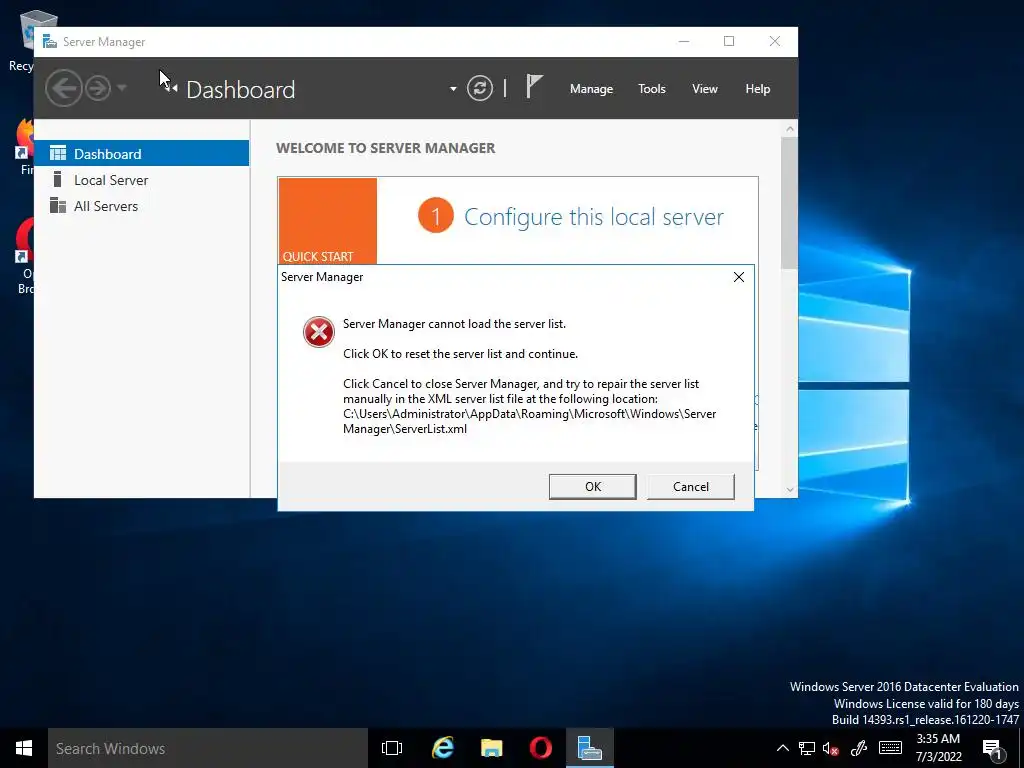Screen dimensions: 1024x768
Task: Click the All Servers icon in the sidebar
Action: (58, 206)
